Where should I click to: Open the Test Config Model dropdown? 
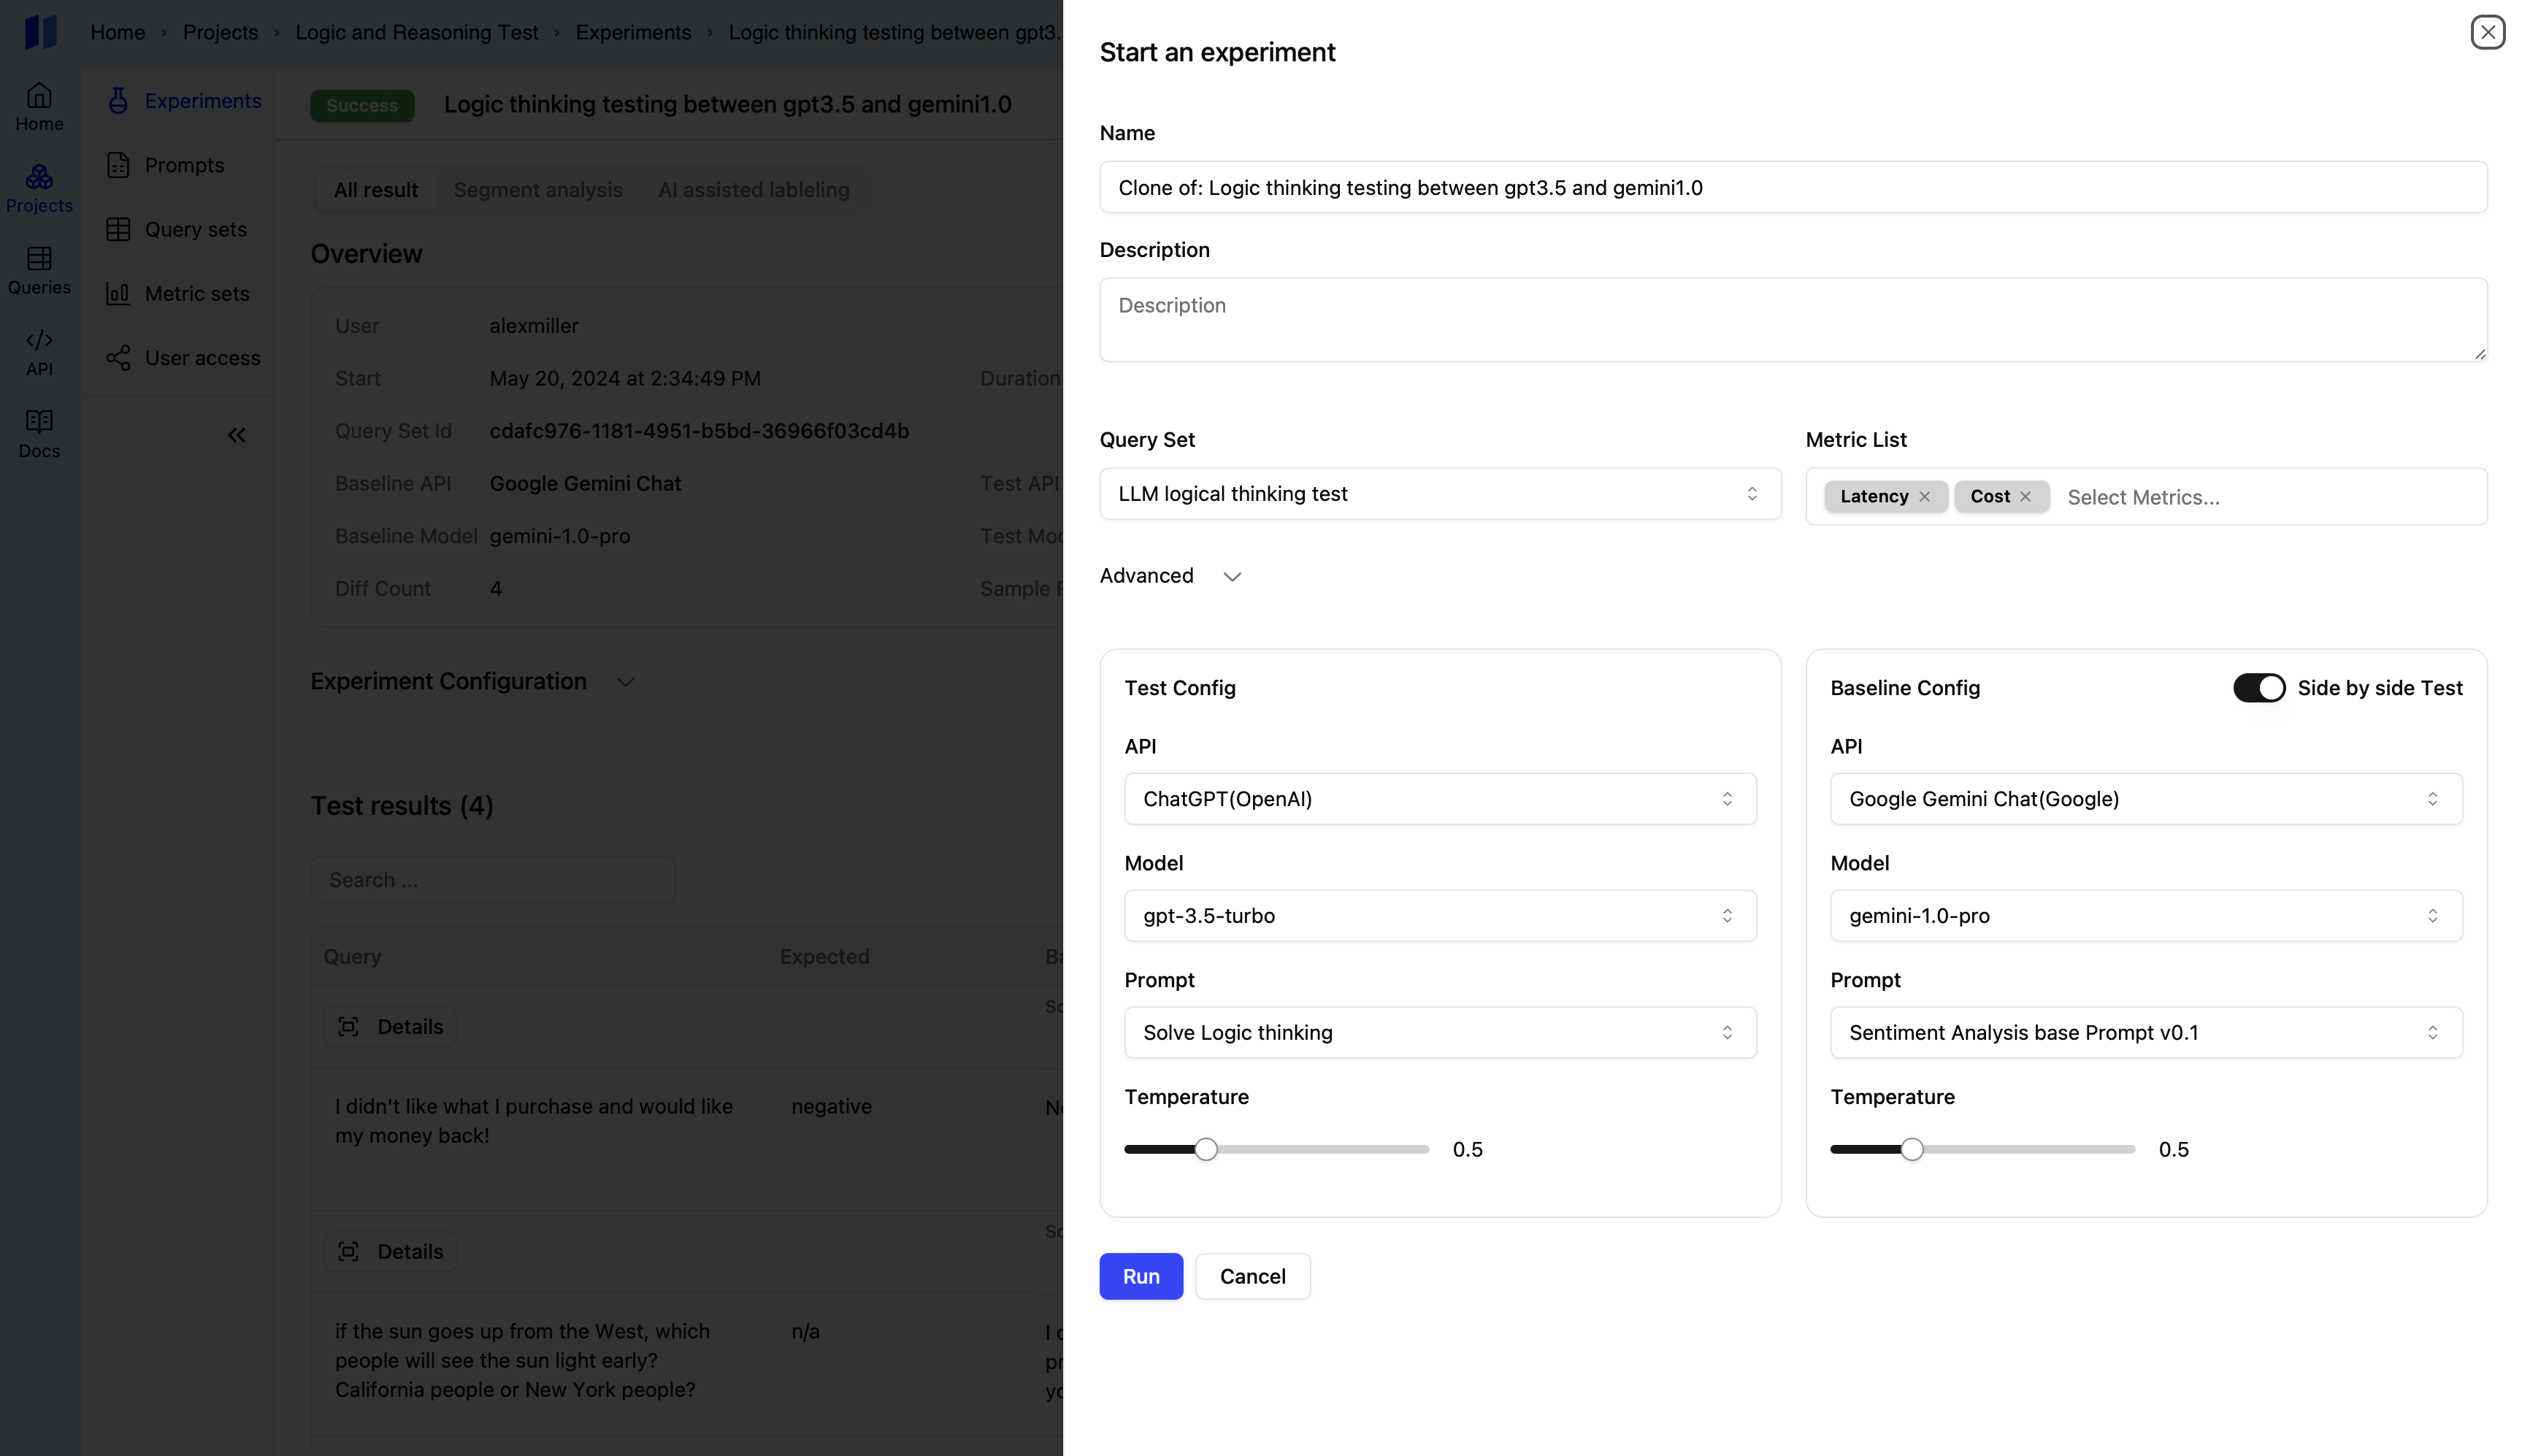(x=1439, y=916)
